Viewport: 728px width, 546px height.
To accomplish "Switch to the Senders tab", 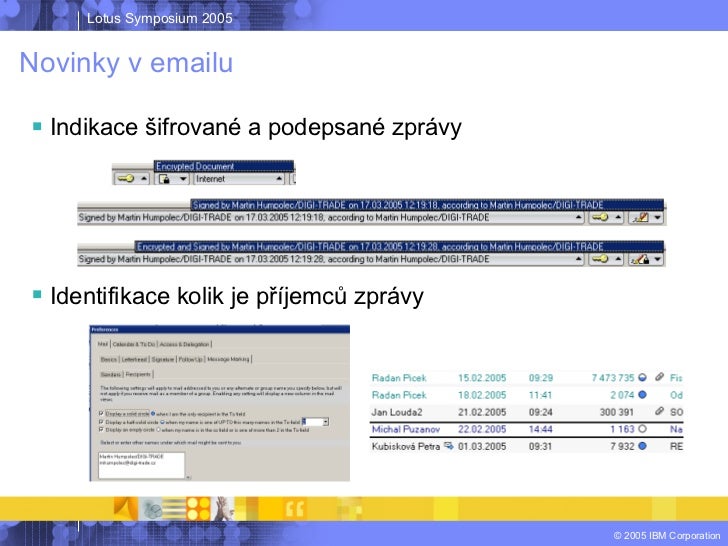I will [x=110, y=374].
